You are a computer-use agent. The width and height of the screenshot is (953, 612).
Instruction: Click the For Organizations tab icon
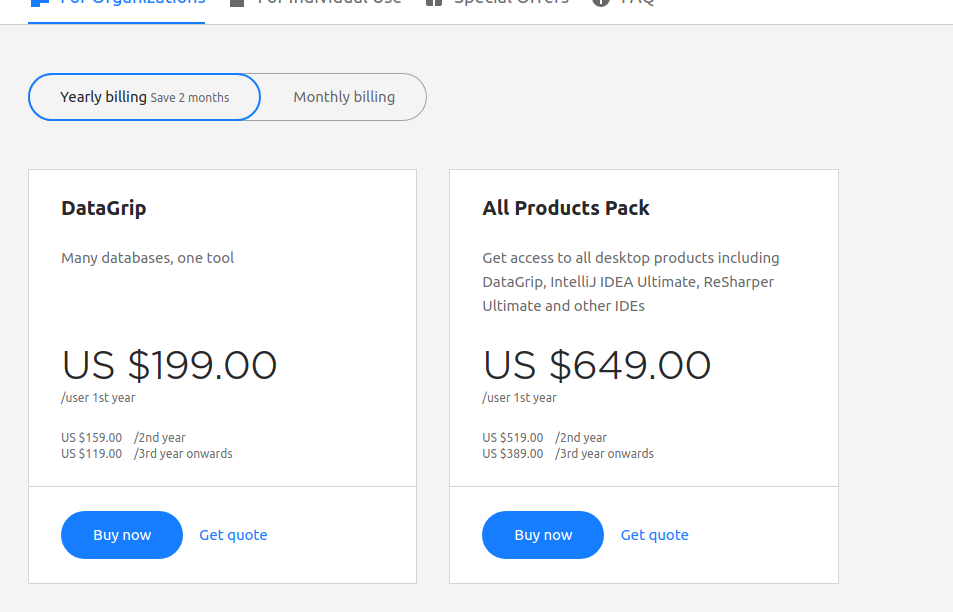39,3
